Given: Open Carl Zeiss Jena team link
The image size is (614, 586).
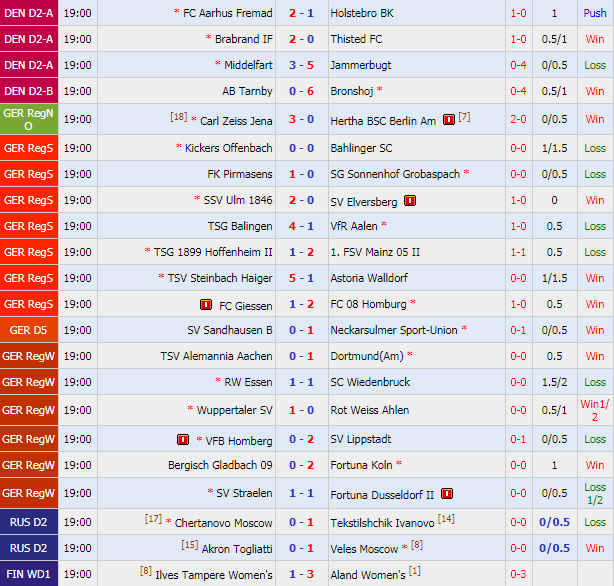Looking at the screenshot, I should [x=236, y=121].
